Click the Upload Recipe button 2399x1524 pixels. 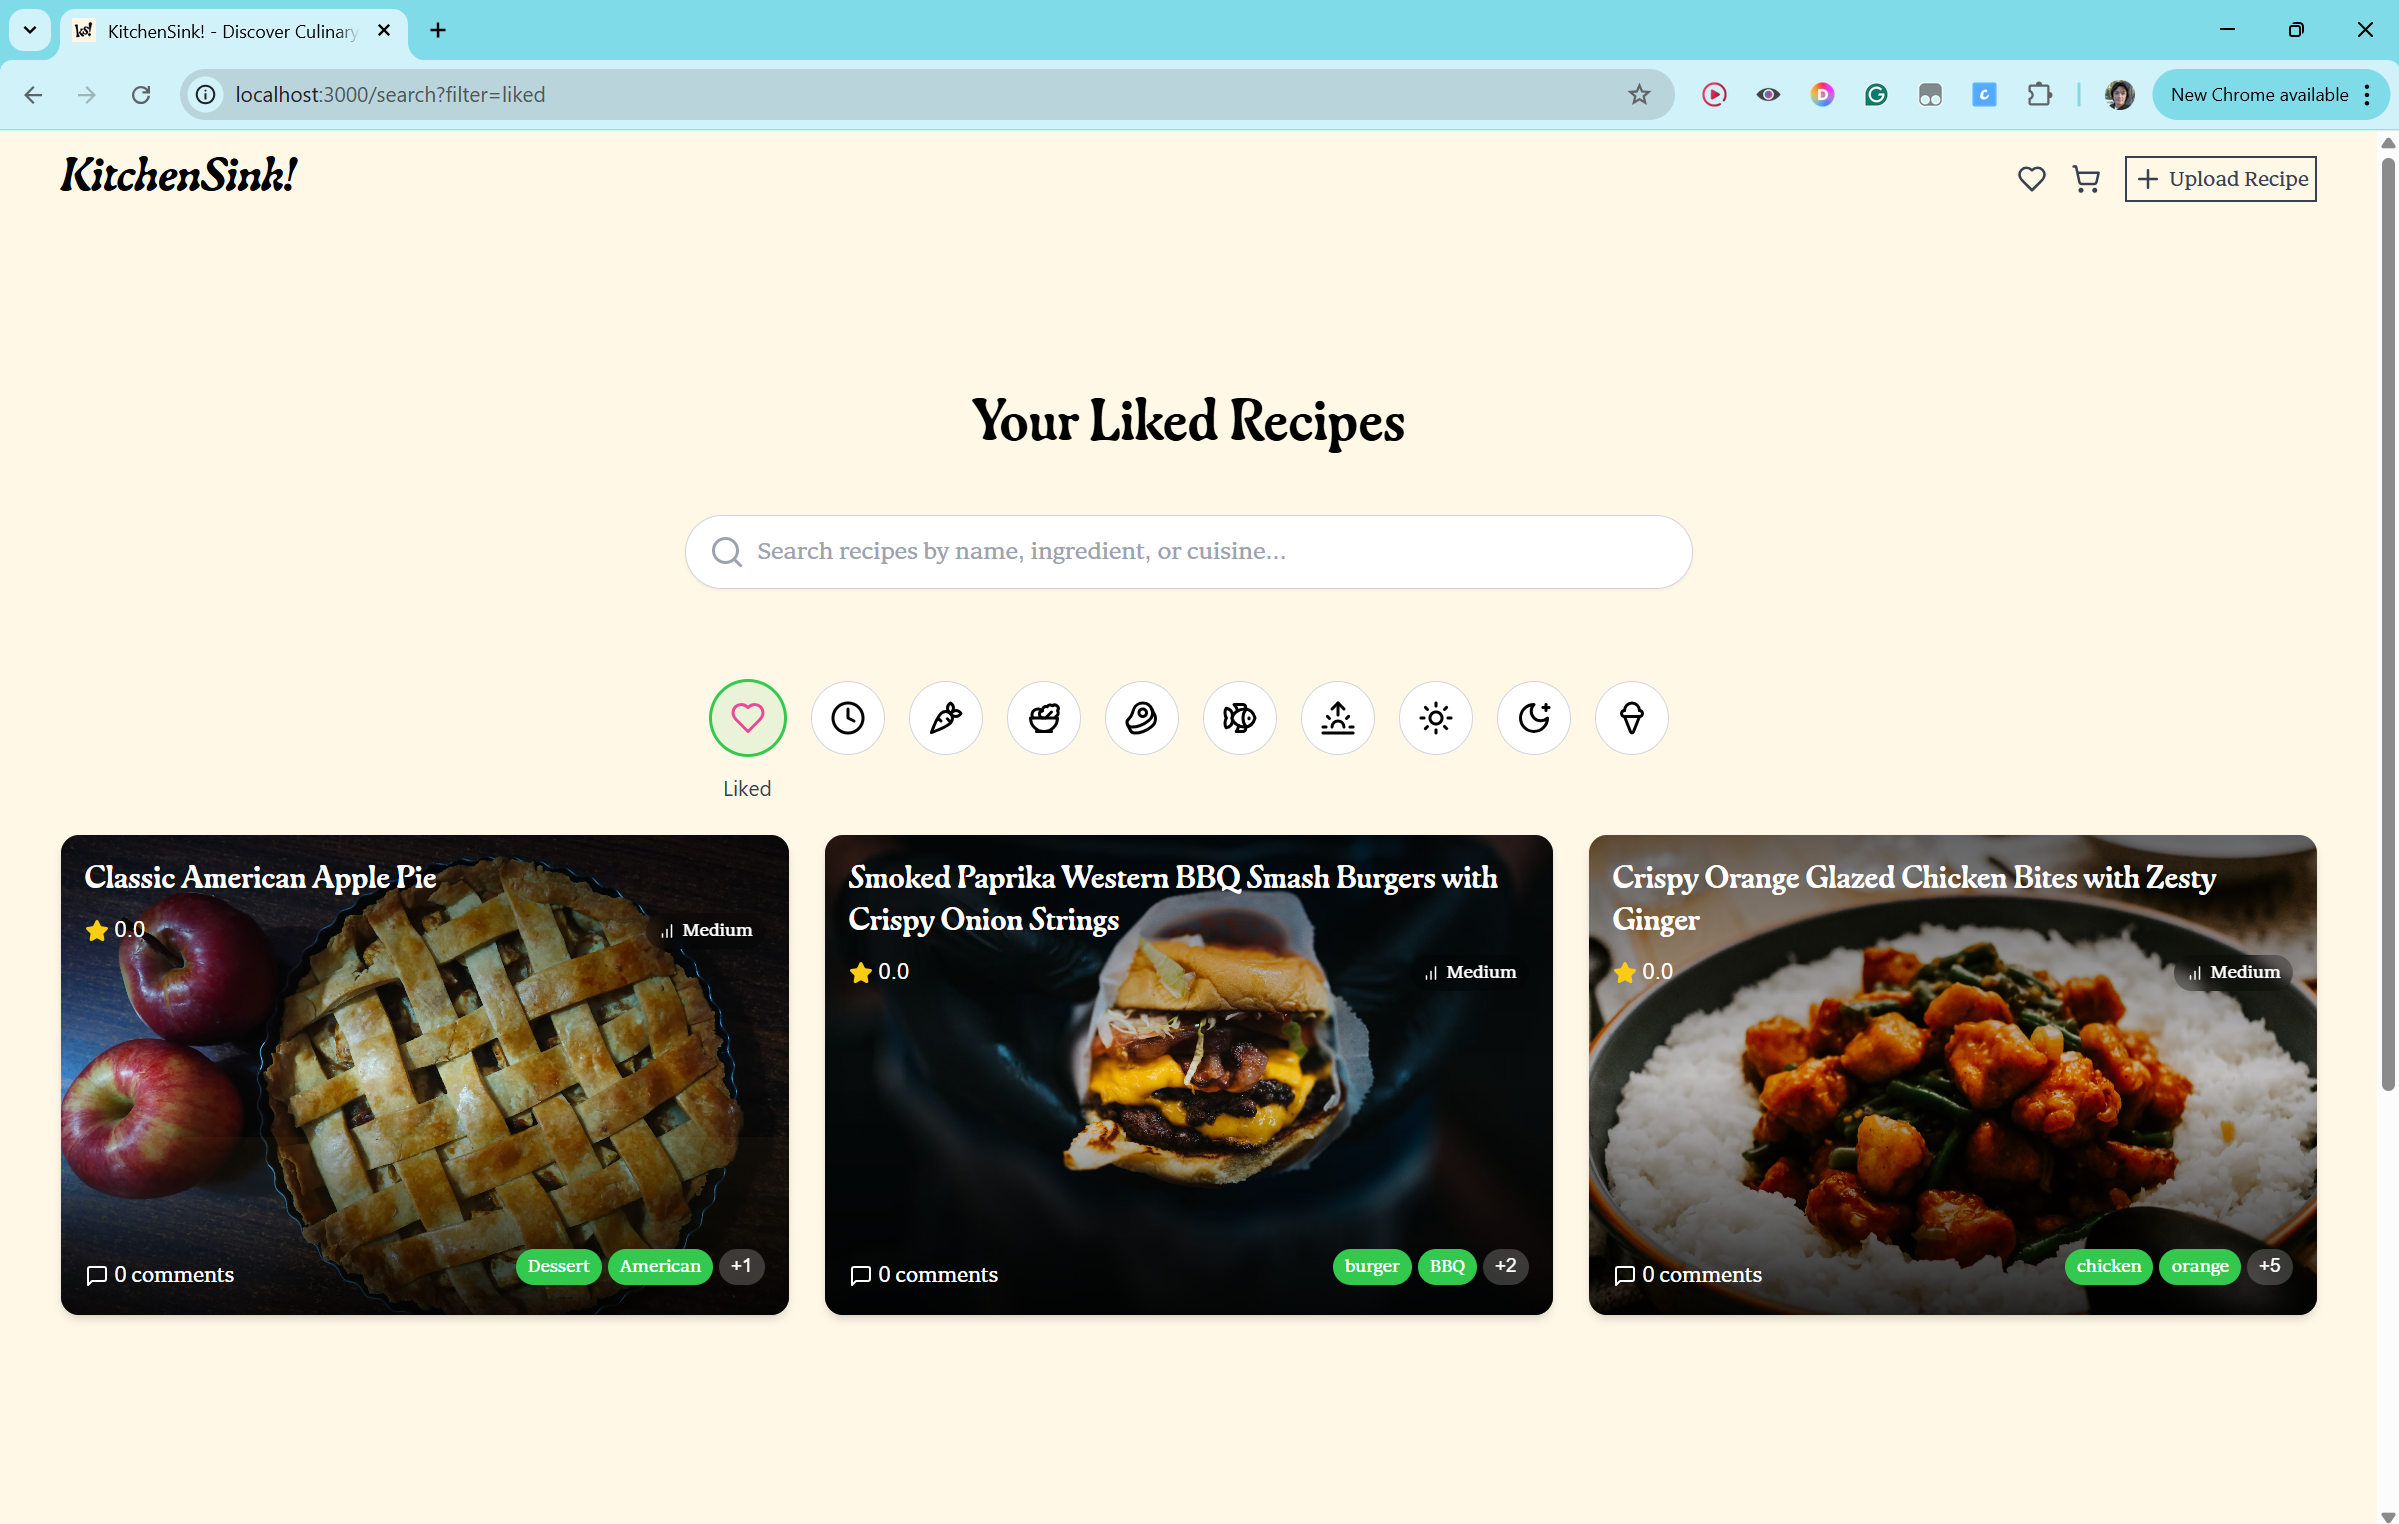[x=2220, y=179]
